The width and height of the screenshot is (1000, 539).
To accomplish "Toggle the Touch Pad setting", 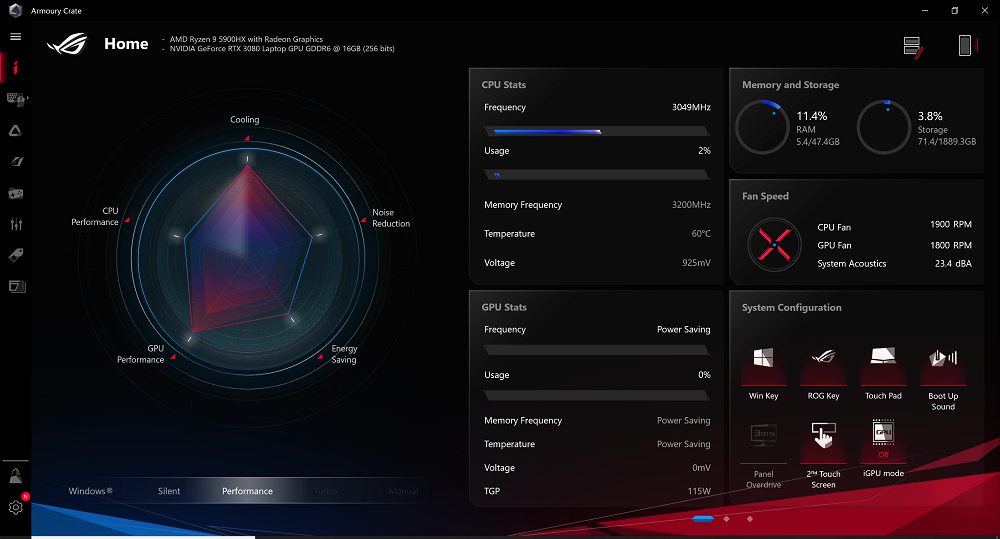I will (883, 374).
